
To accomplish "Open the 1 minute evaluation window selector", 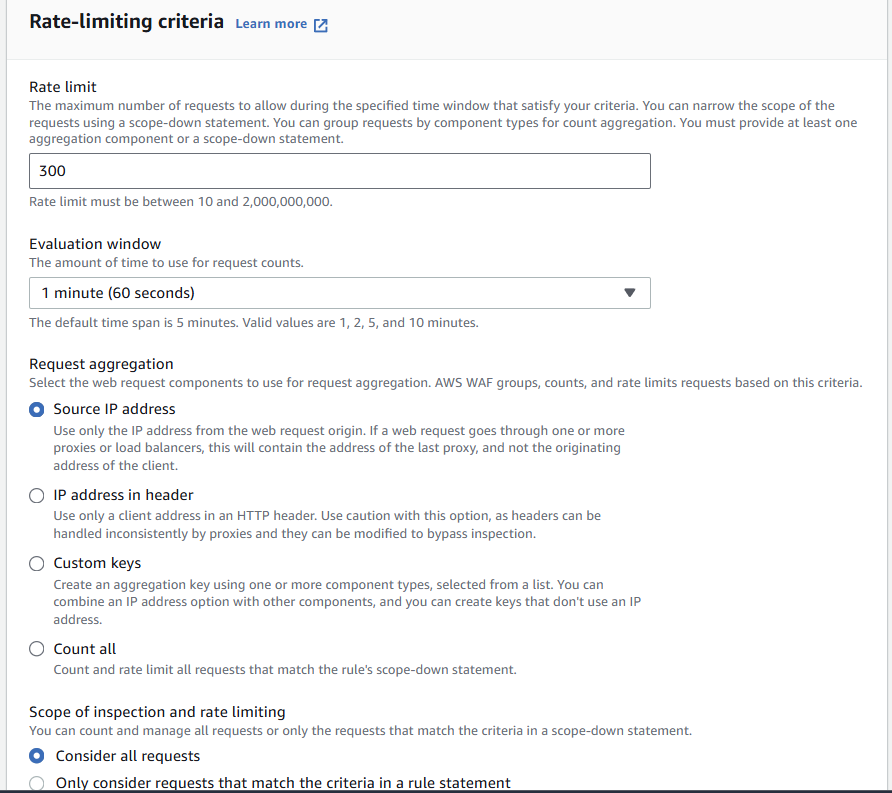I will [340, 293].
